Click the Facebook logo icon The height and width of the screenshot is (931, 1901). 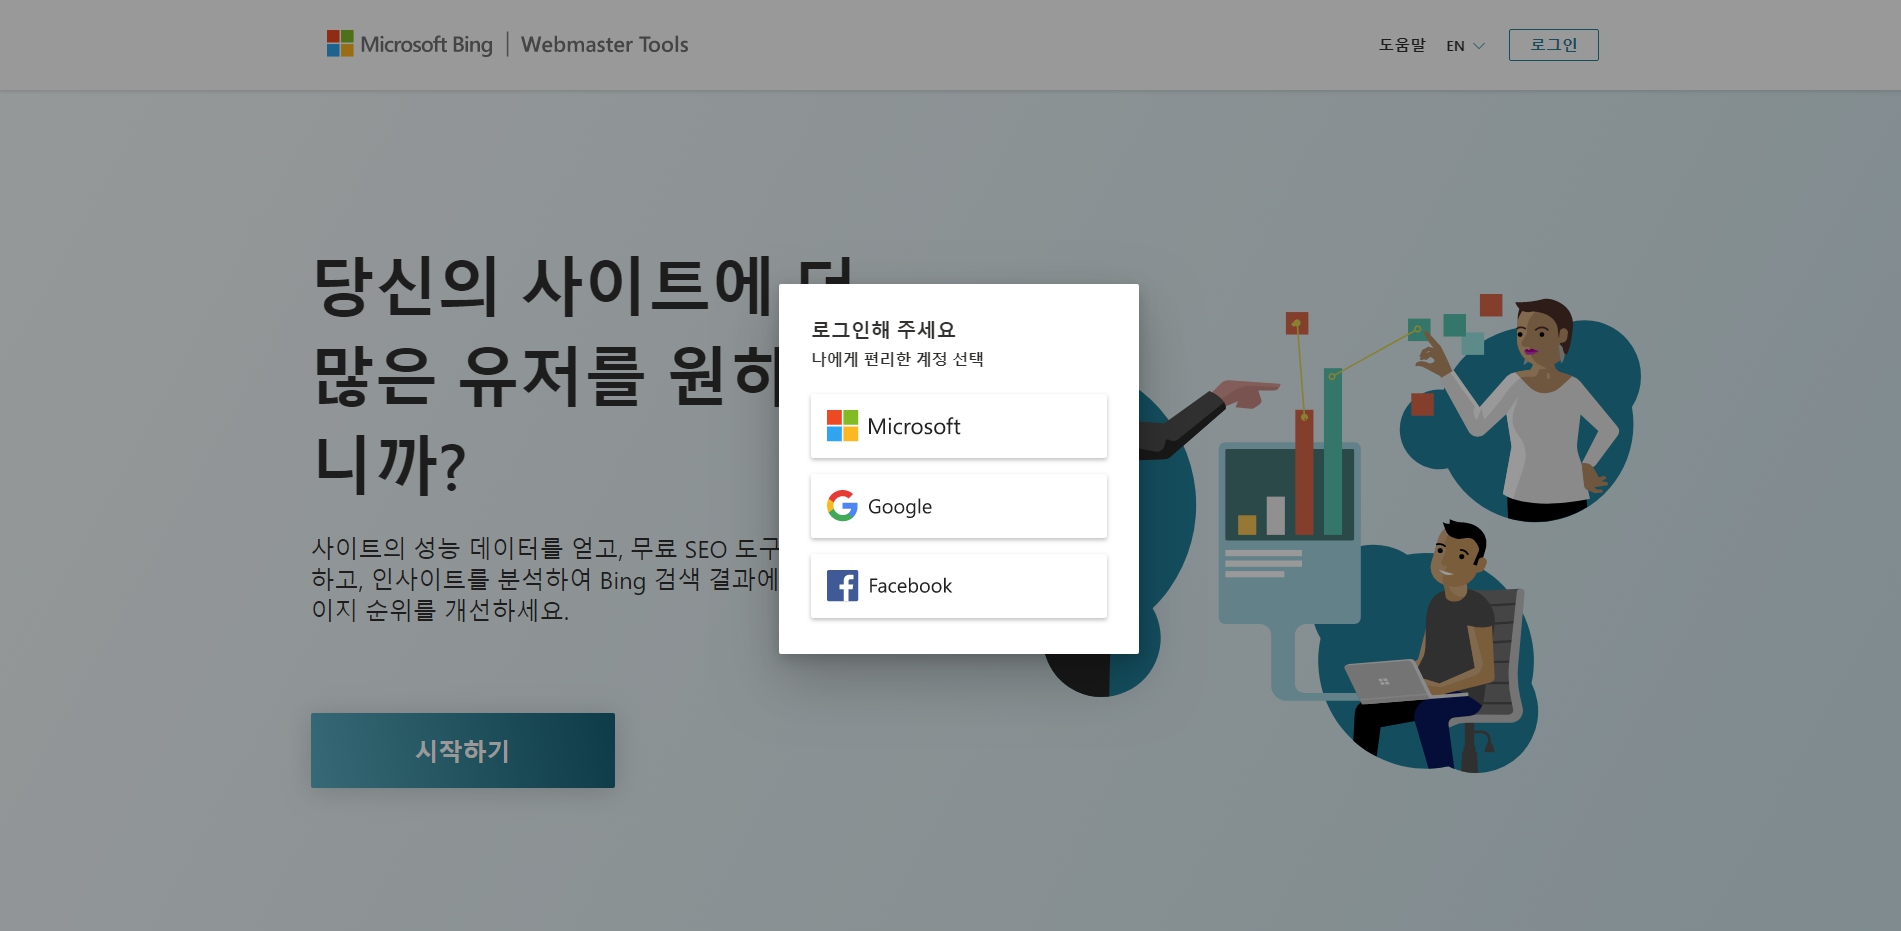842,586
